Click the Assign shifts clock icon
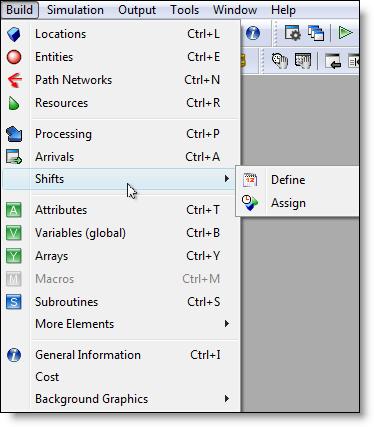The image size is (374, 427). pyautogui.click(x=250, y=203)
